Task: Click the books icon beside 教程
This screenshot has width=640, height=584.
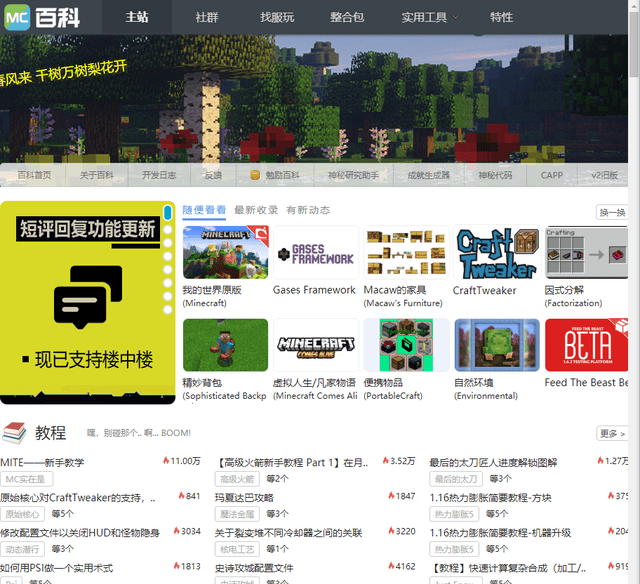Action: coord(14,433)
